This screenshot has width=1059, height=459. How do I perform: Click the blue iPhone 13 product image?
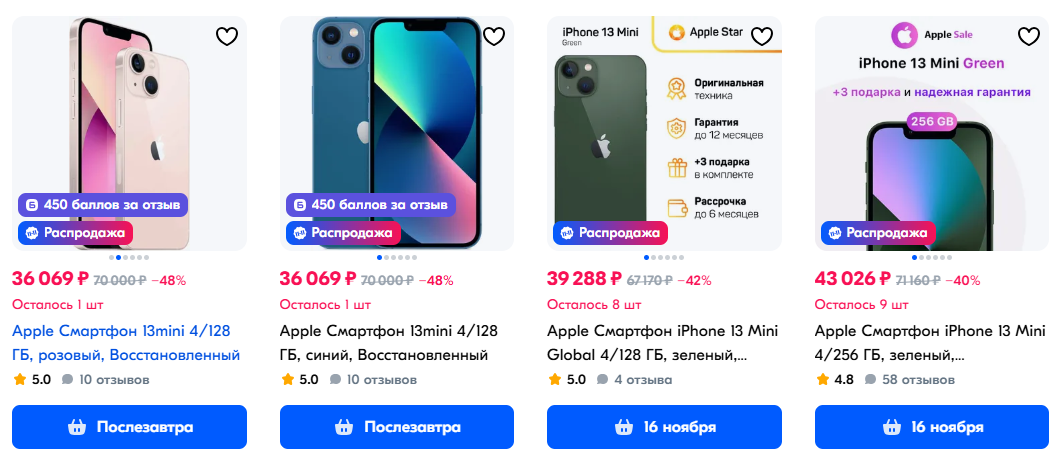(x=397, y=134)
